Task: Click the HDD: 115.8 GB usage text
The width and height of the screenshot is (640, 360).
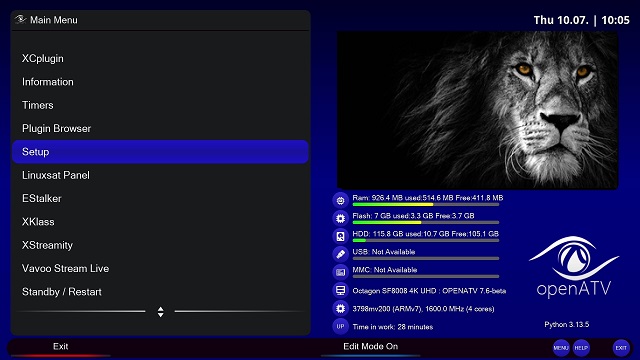Action: (x=425, y=233)
